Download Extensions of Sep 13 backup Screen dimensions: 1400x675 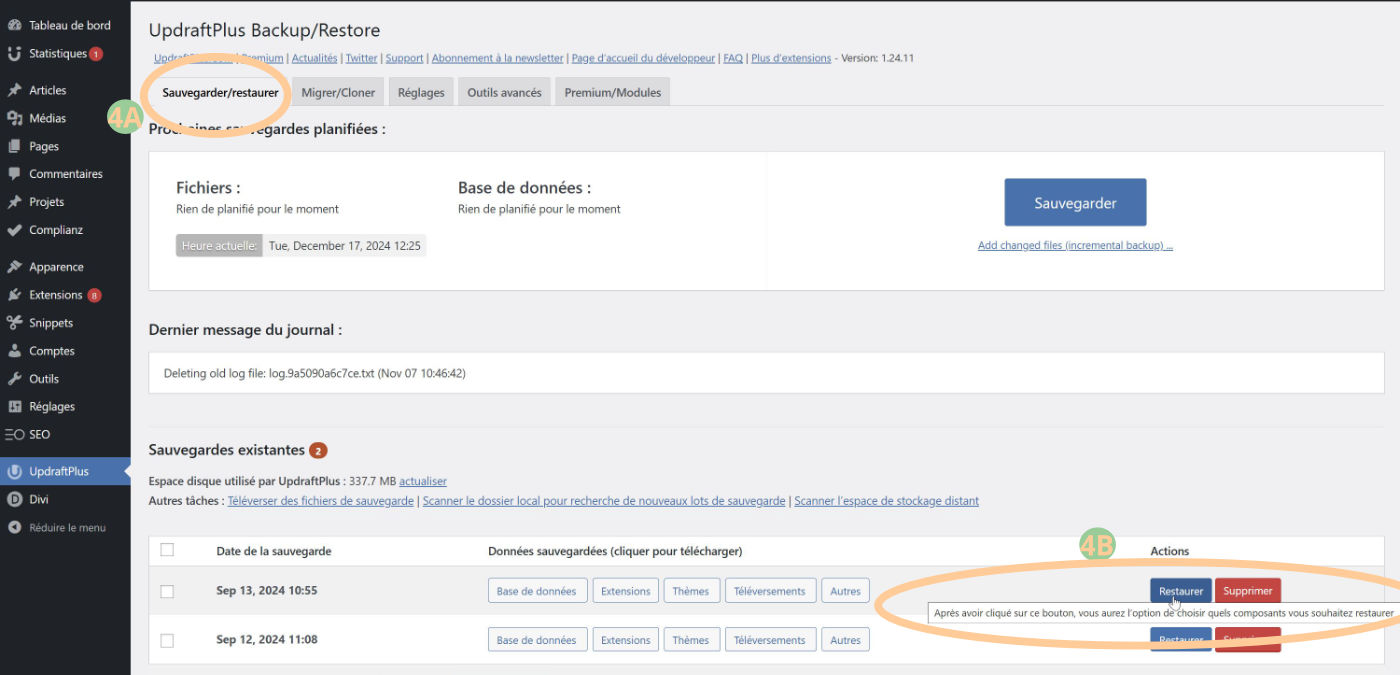pyautogui.click(x=626, y=591)
